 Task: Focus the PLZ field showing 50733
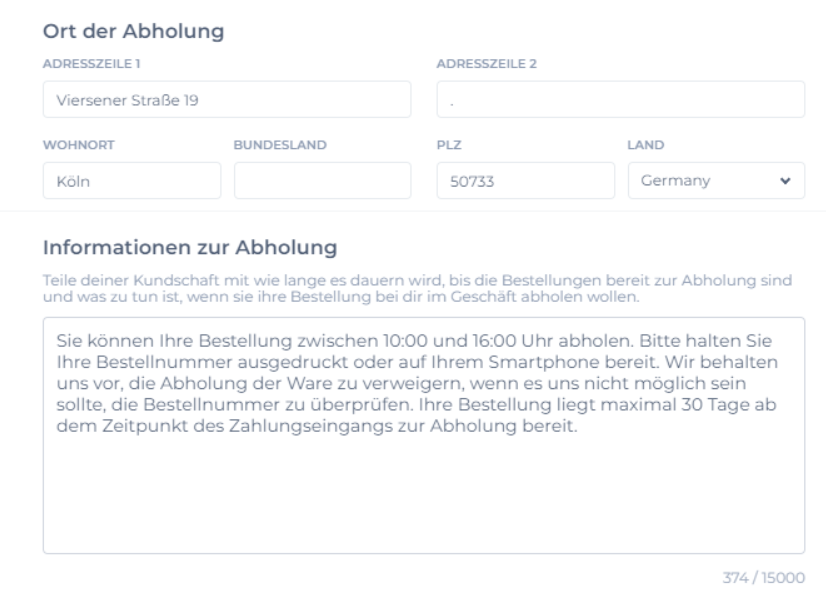tap(526, 181)
